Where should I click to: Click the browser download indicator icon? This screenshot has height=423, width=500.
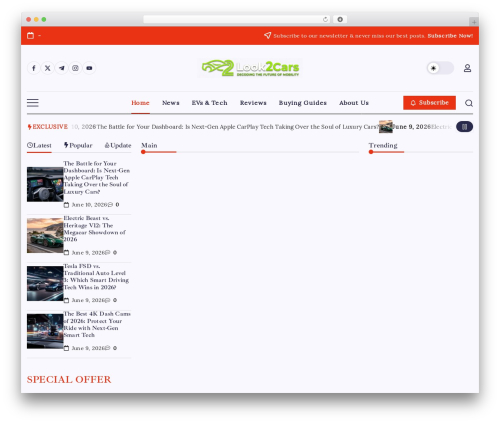click(x=340, y=19)
